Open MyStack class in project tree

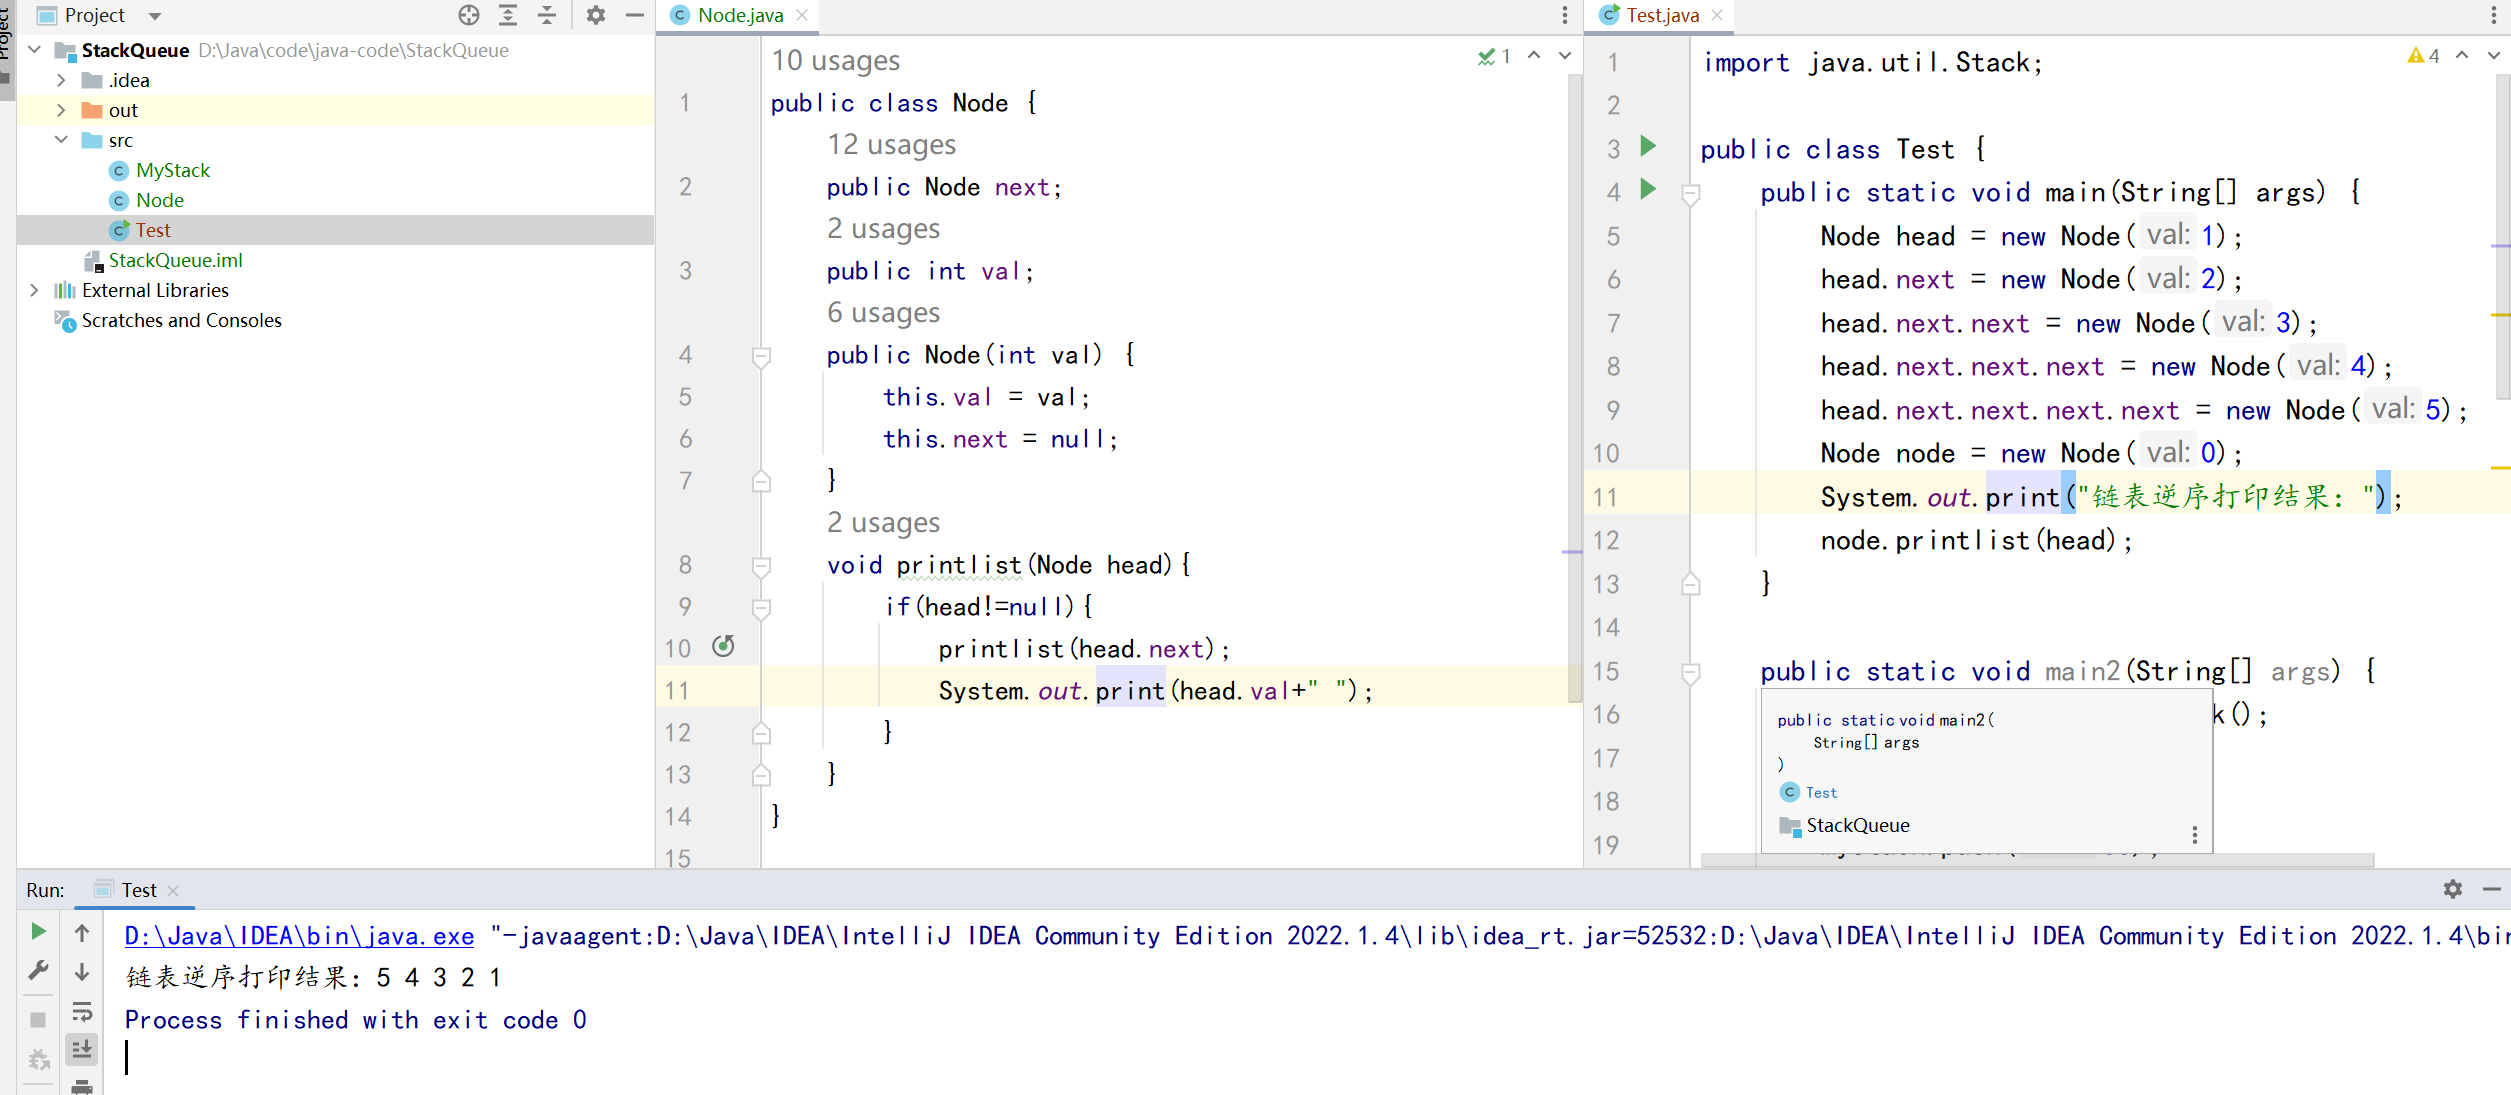tap(172, 170)
